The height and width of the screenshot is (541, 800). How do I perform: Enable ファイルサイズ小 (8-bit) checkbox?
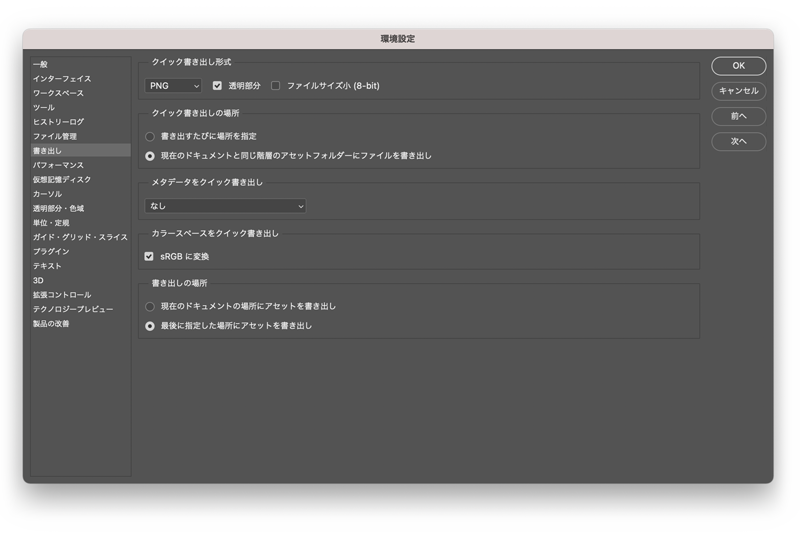[276, 86]
